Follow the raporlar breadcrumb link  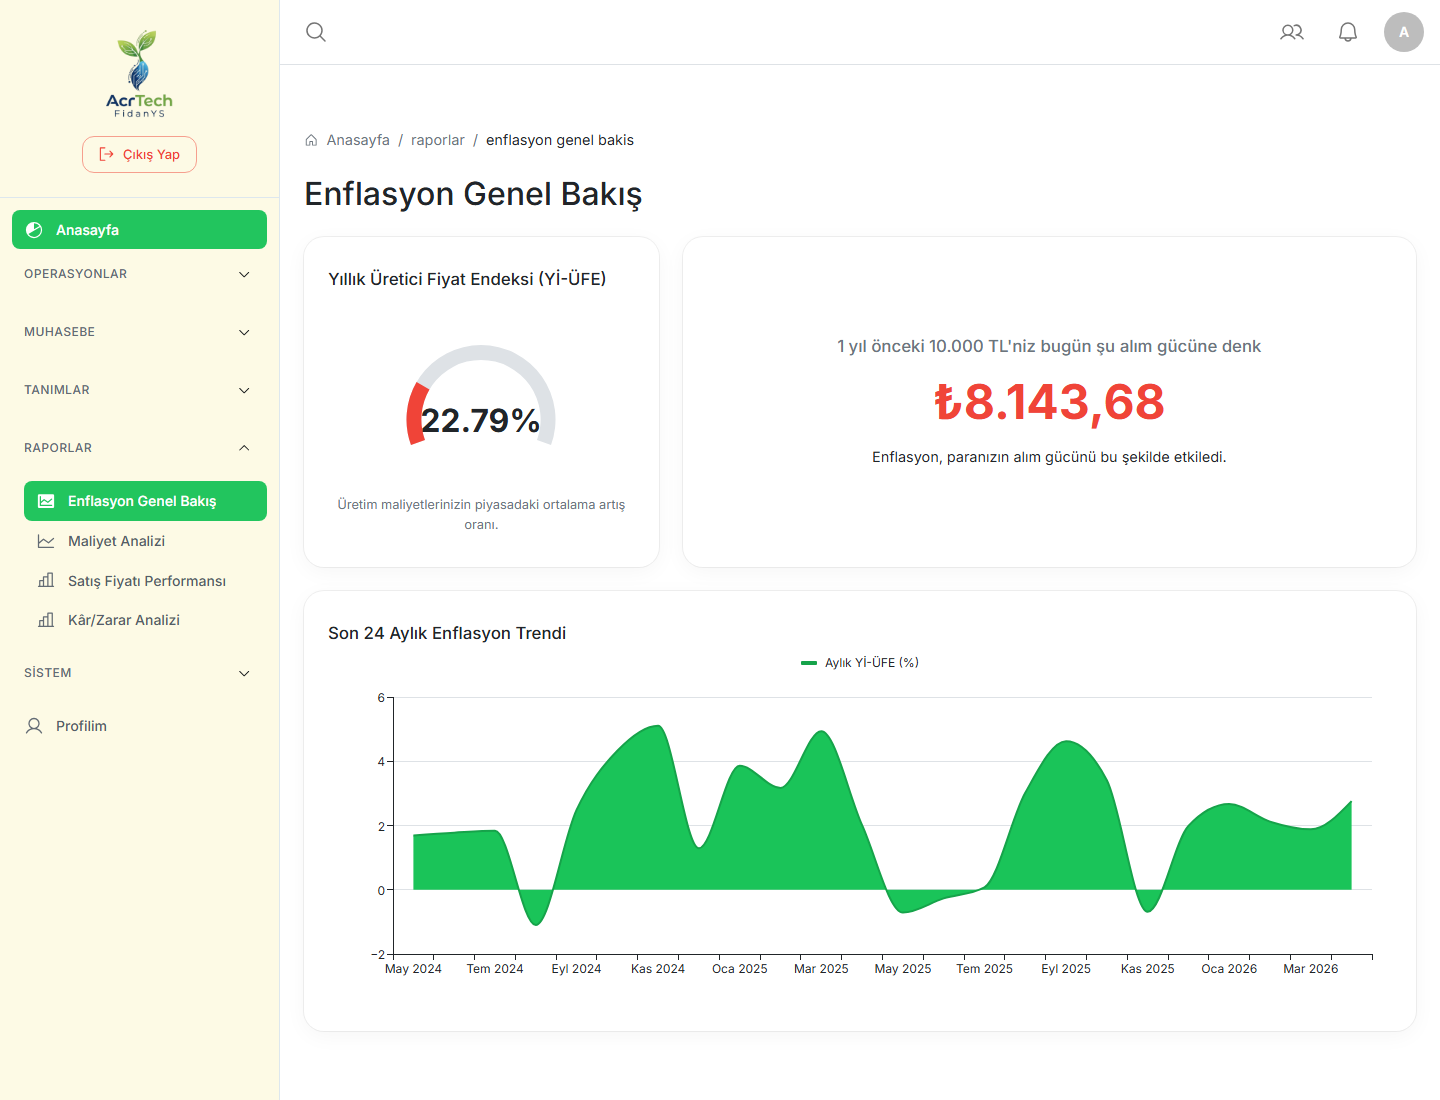pyautogui.click(x=438, y=140)
